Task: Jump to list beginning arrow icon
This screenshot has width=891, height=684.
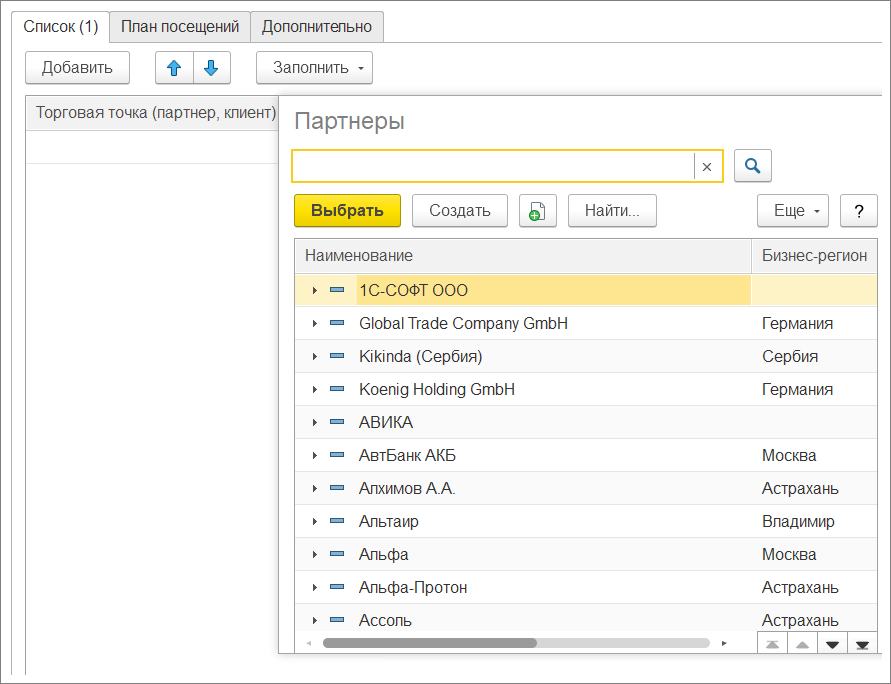Action: tap(772, 644)
